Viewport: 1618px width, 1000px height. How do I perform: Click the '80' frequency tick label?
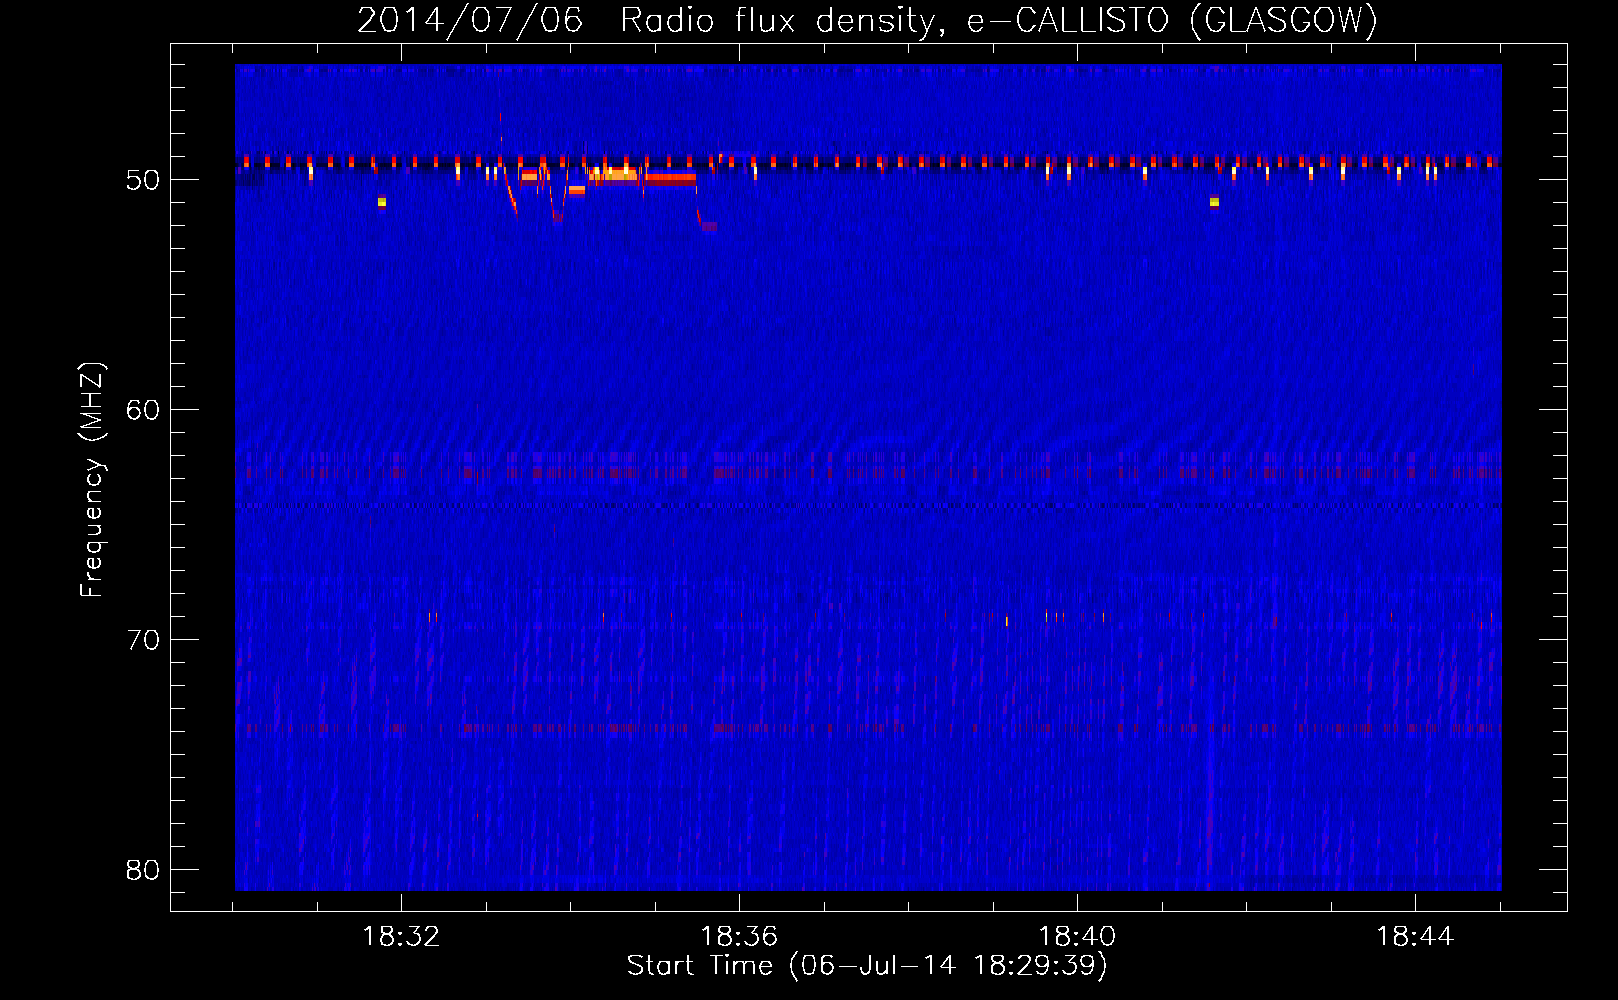tap(143, 870)
